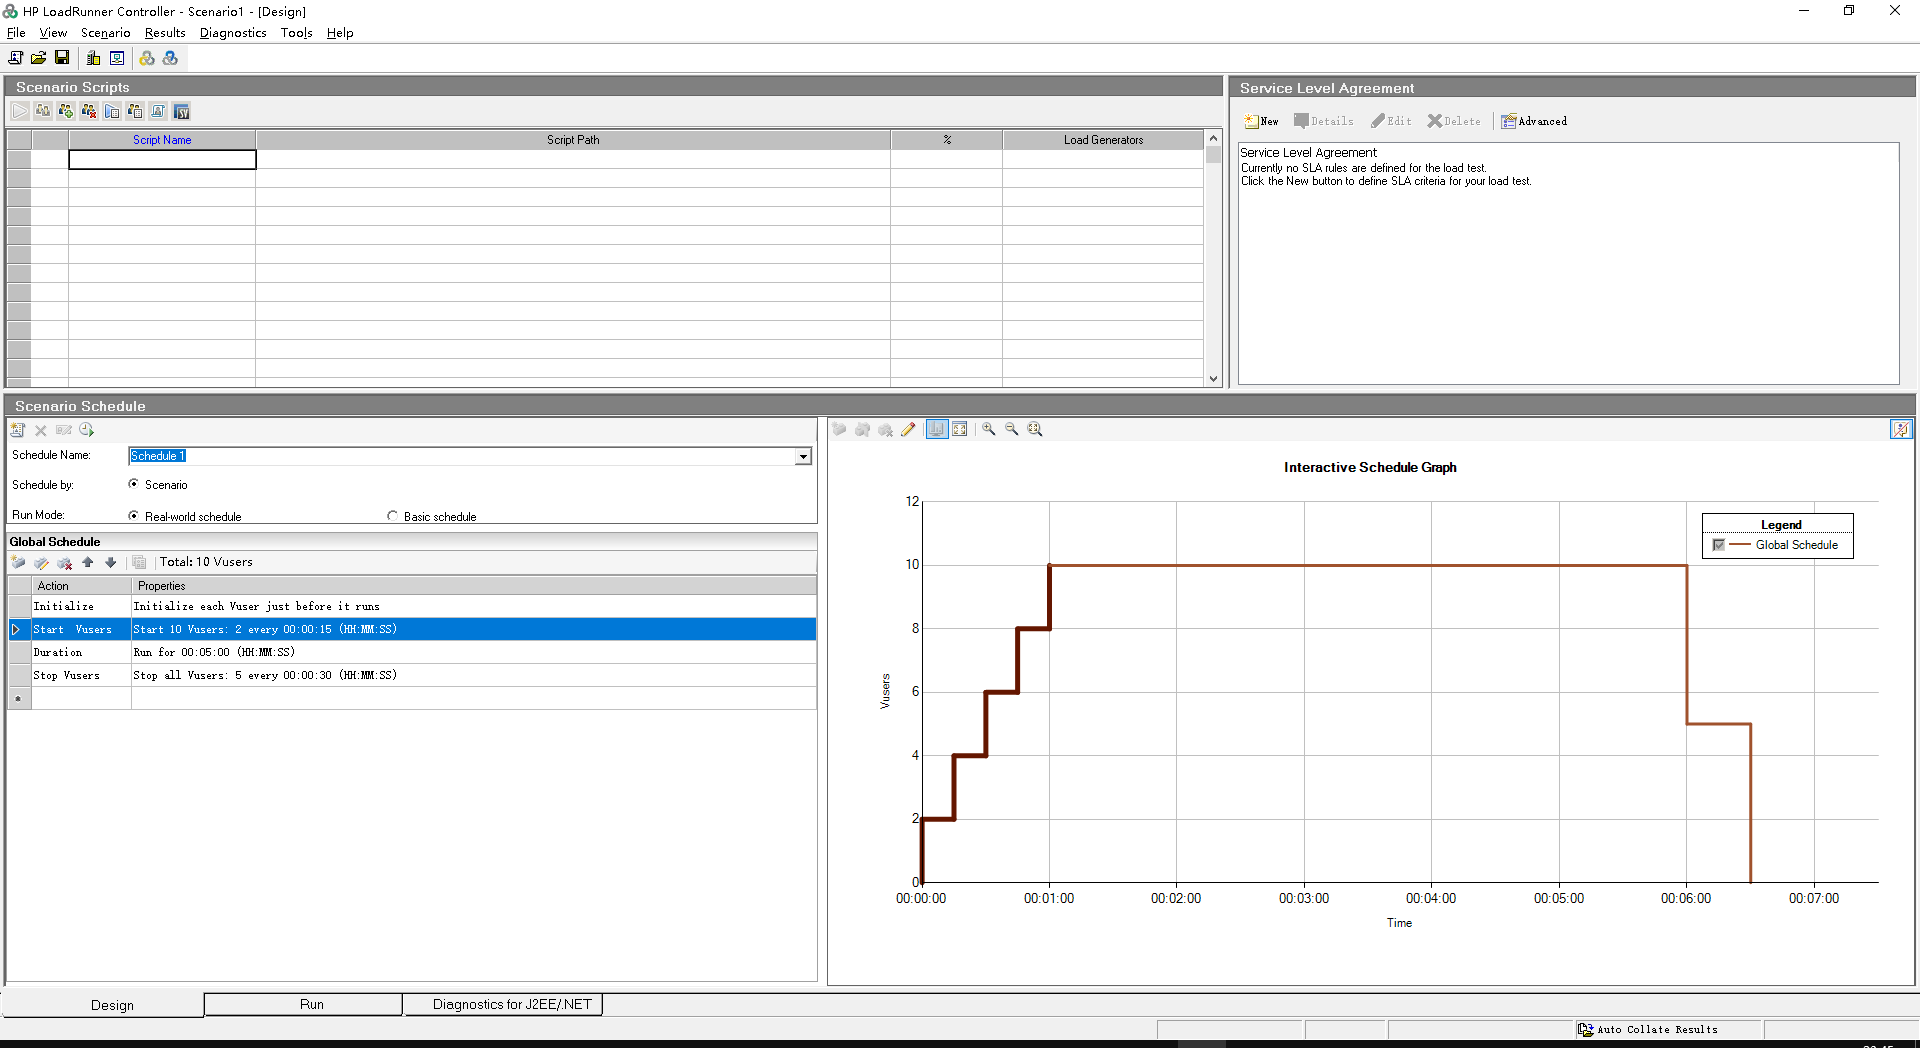
Task: Click the view script scroll icon in Scripts toolbar
Action: [158, 111]
